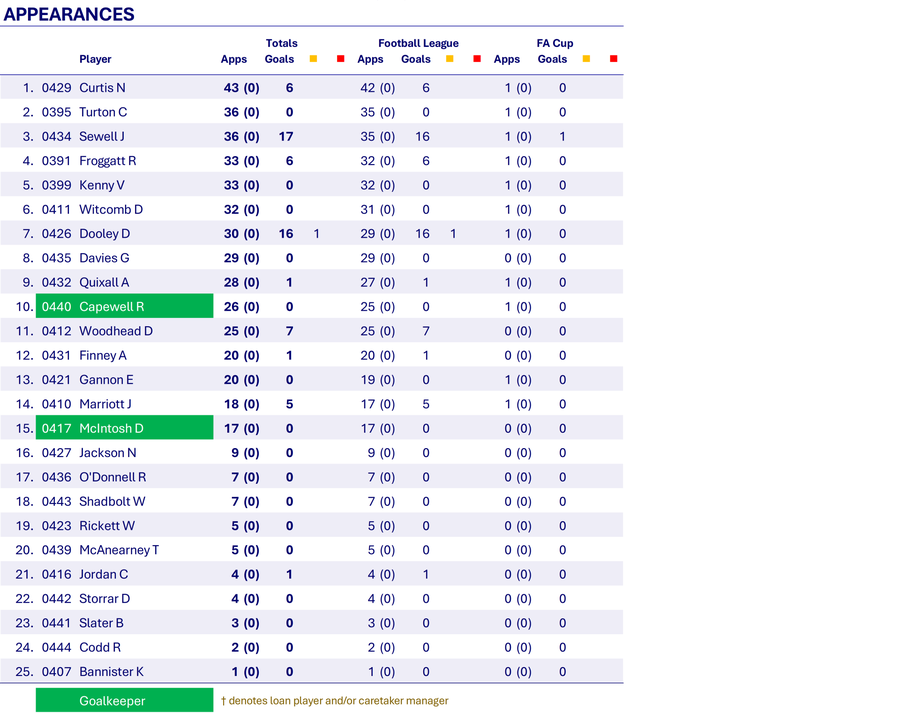Click the red card icon under FA Cup
This screenshot has height=713, width=900.
pos(614,59)
